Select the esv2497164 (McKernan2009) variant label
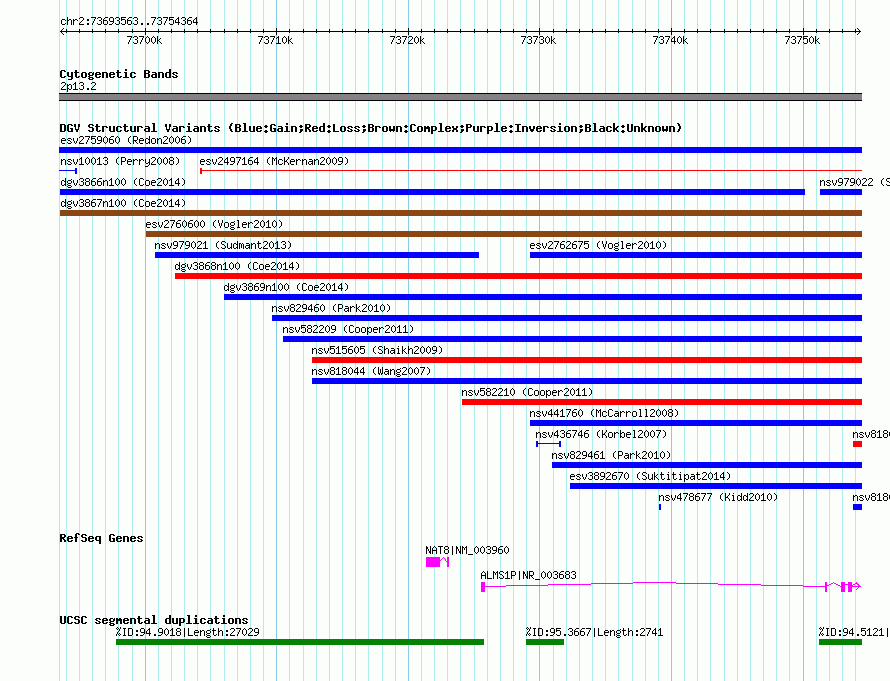 pyautogui.click(x=274, y=161)
